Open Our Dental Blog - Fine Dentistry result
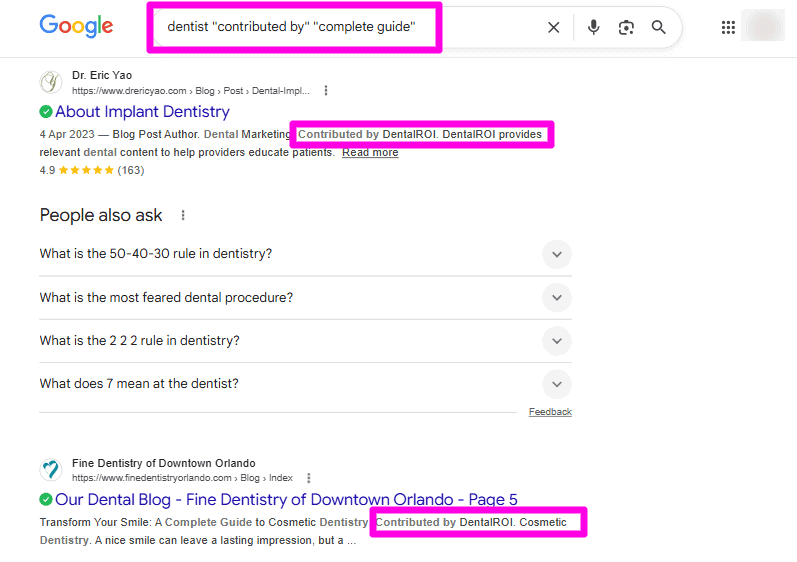This screenshot has height=562, width=797. [286, 499]
